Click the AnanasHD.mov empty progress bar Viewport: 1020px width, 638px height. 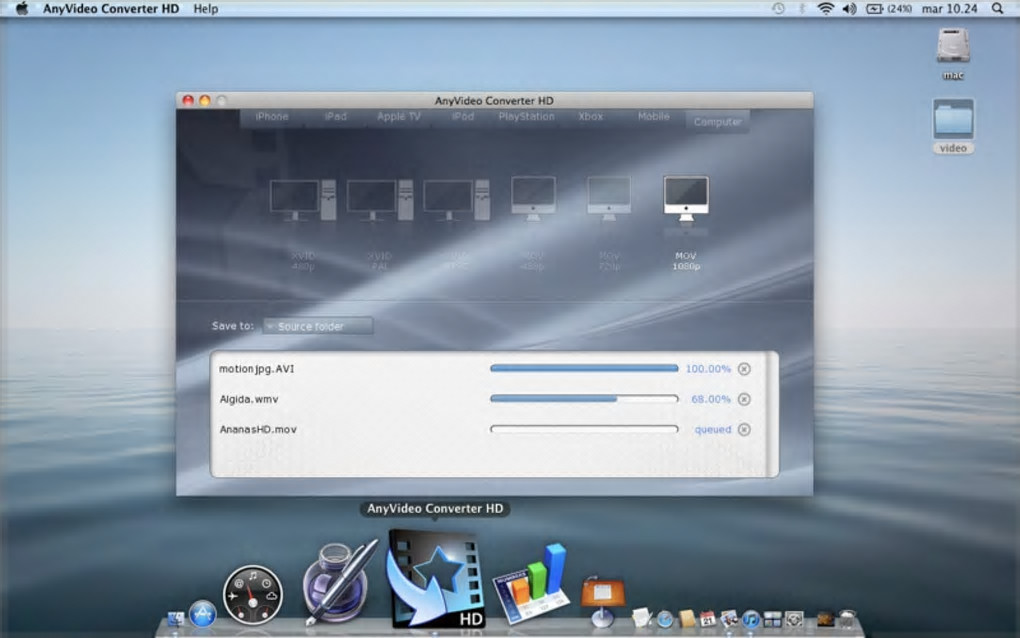click(x=584, y=429)
